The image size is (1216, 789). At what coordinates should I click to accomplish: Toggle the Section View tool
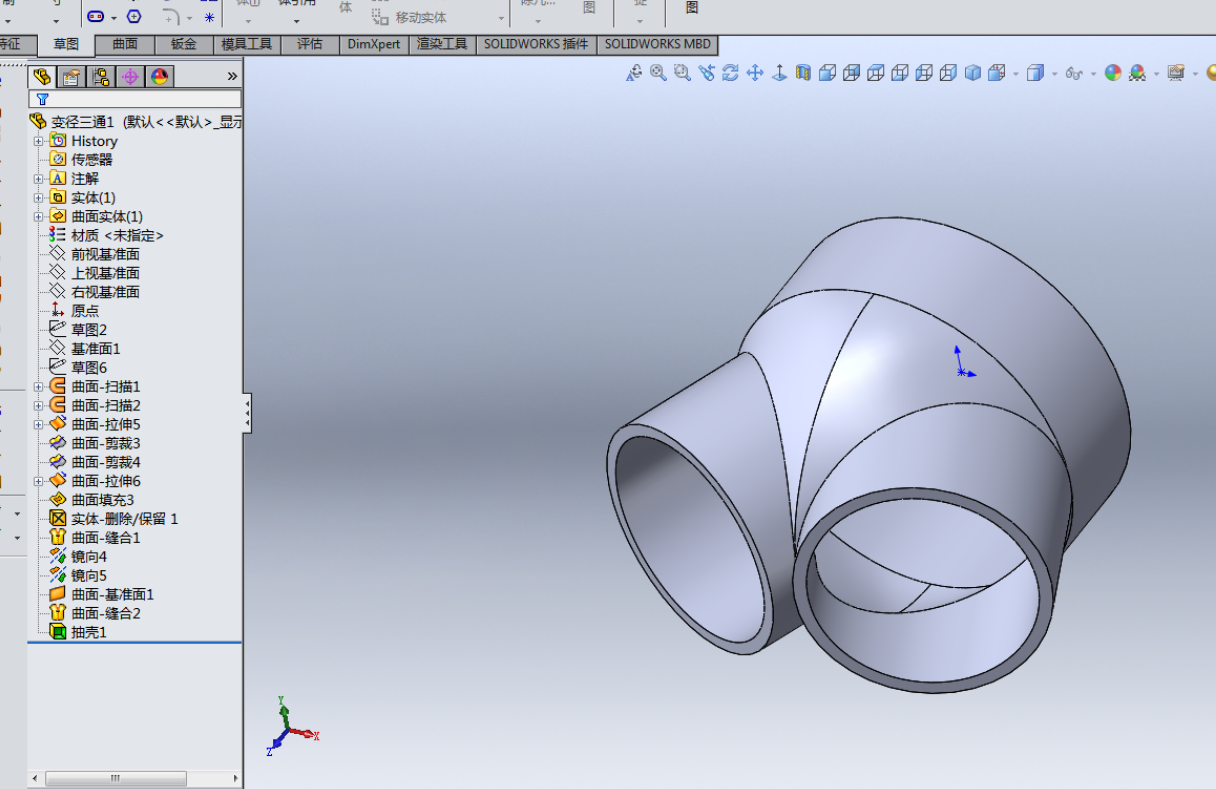[x=803, y=72]
